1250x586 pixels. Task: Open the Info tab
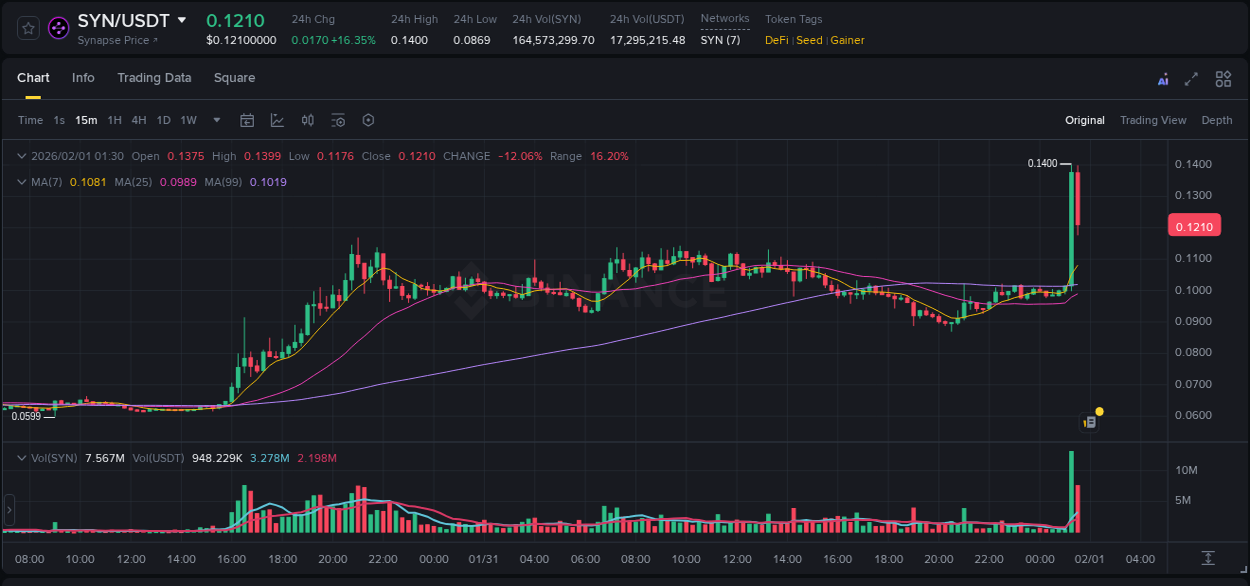(83, 78)
